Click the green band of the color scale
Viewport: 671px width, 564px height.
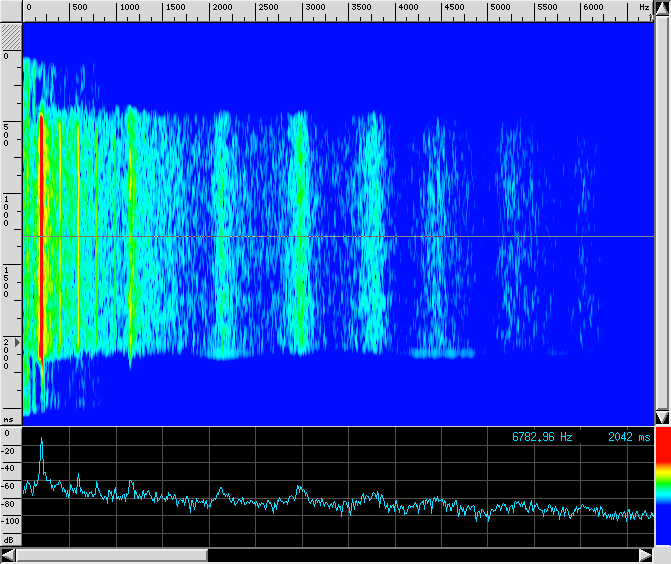[x=661, y=485]
